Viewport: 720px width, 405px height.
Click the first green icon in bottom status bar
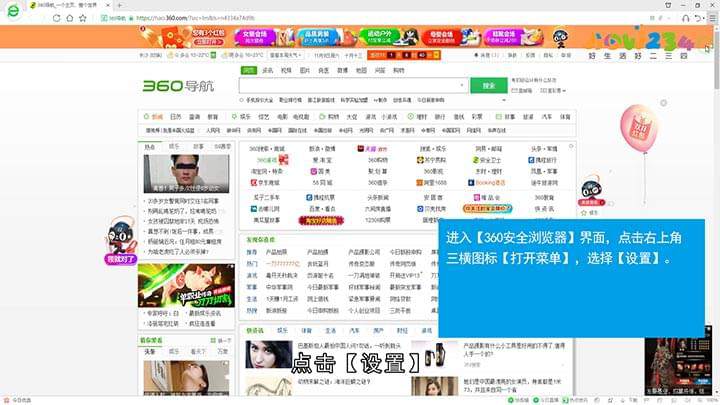point(510,400)
